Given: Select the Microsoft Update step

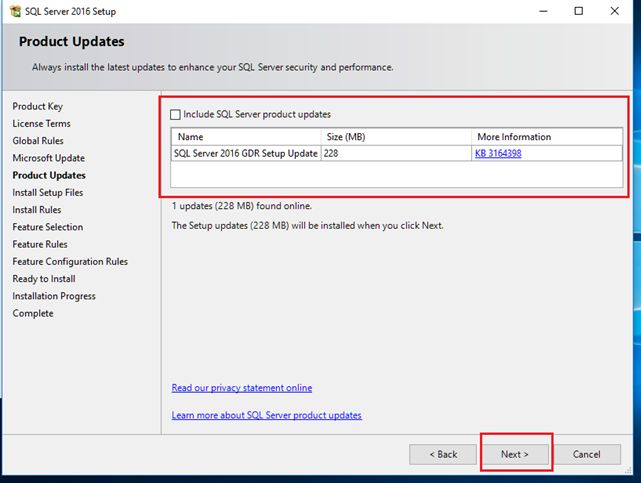Looking at the screenshot, I should pyautogui.click(x=48, y=158).
